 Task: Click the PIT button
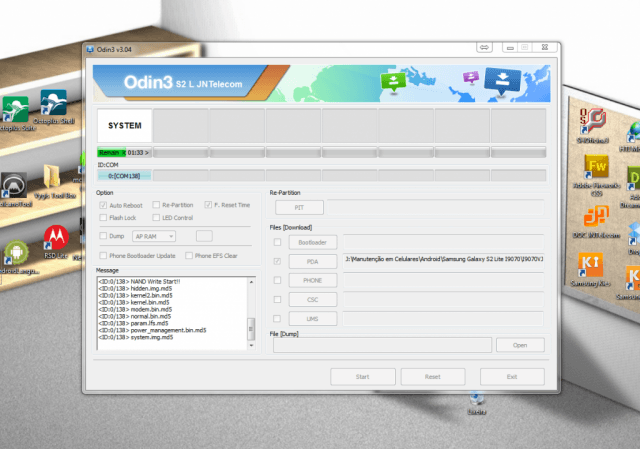point(299,207)
